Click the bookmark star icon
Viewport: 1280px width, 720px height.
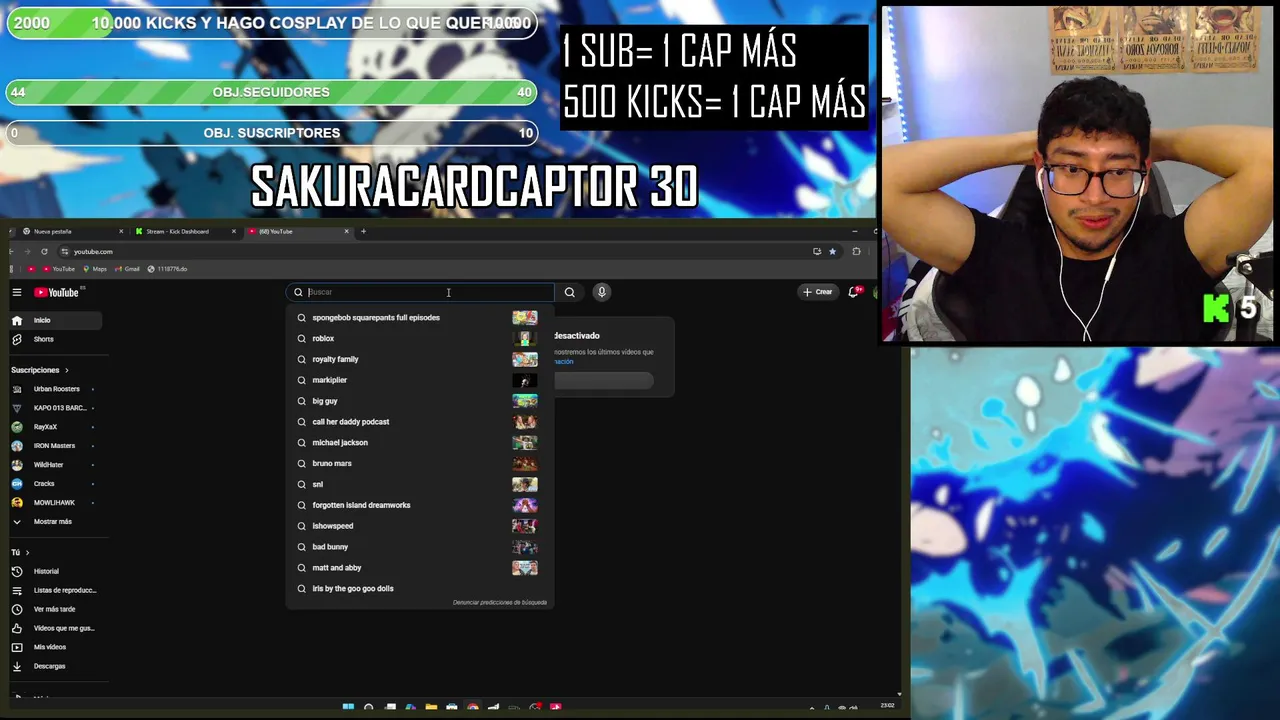click(x=832, y=251)
